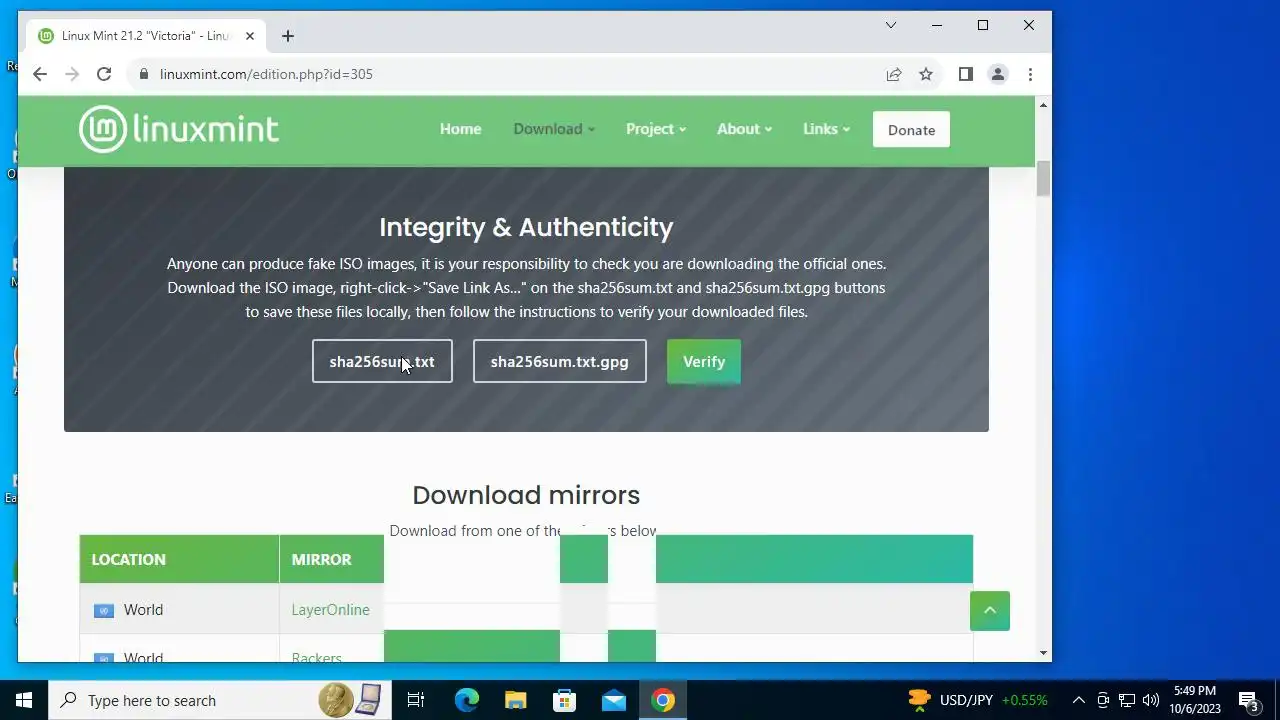
Task: Open Mail app from taskbar
Action: 614,700
